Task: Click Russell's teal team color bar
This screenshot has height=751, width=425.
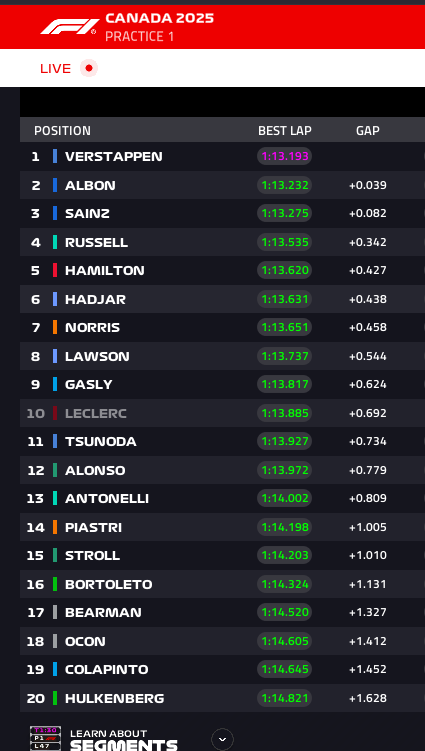Action: click(55, 242)
